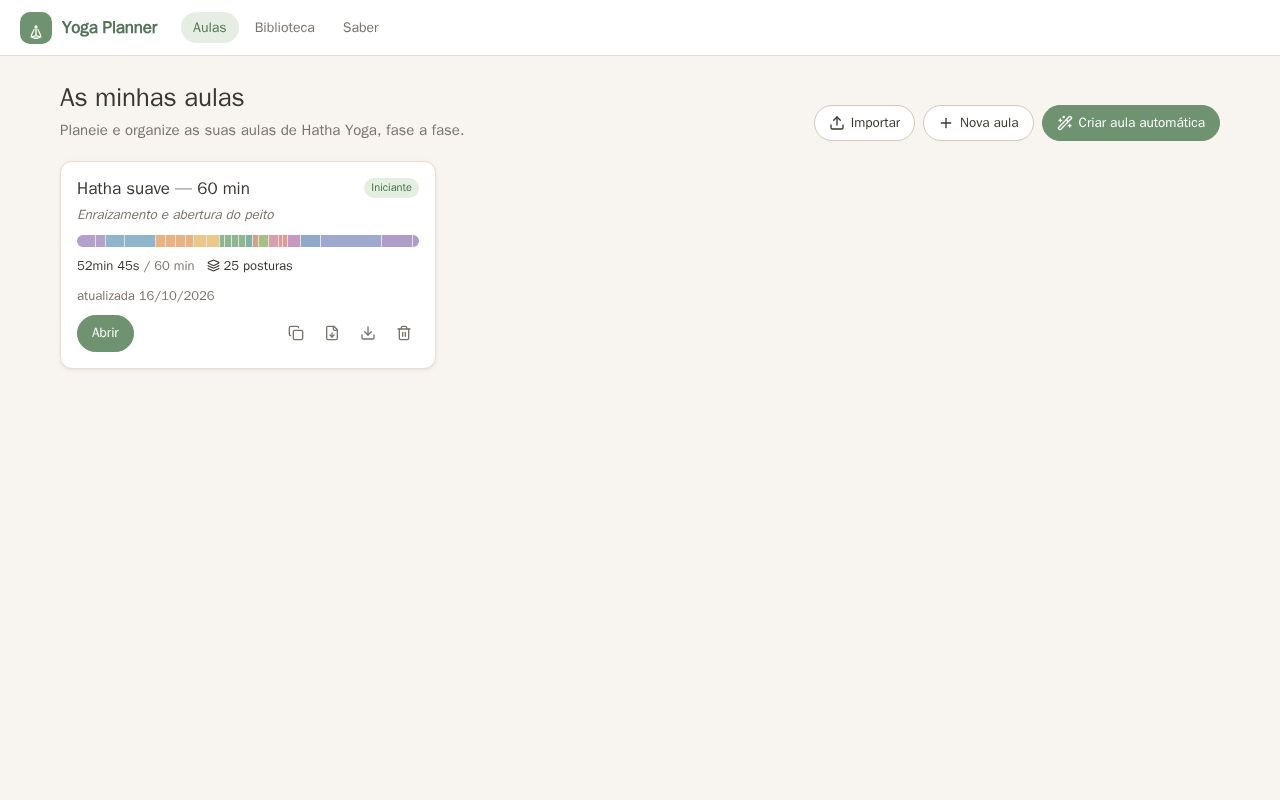Click Criar aula automática
The height and width of the screenshot is (800, 1280).
[x=1131, y=123]
